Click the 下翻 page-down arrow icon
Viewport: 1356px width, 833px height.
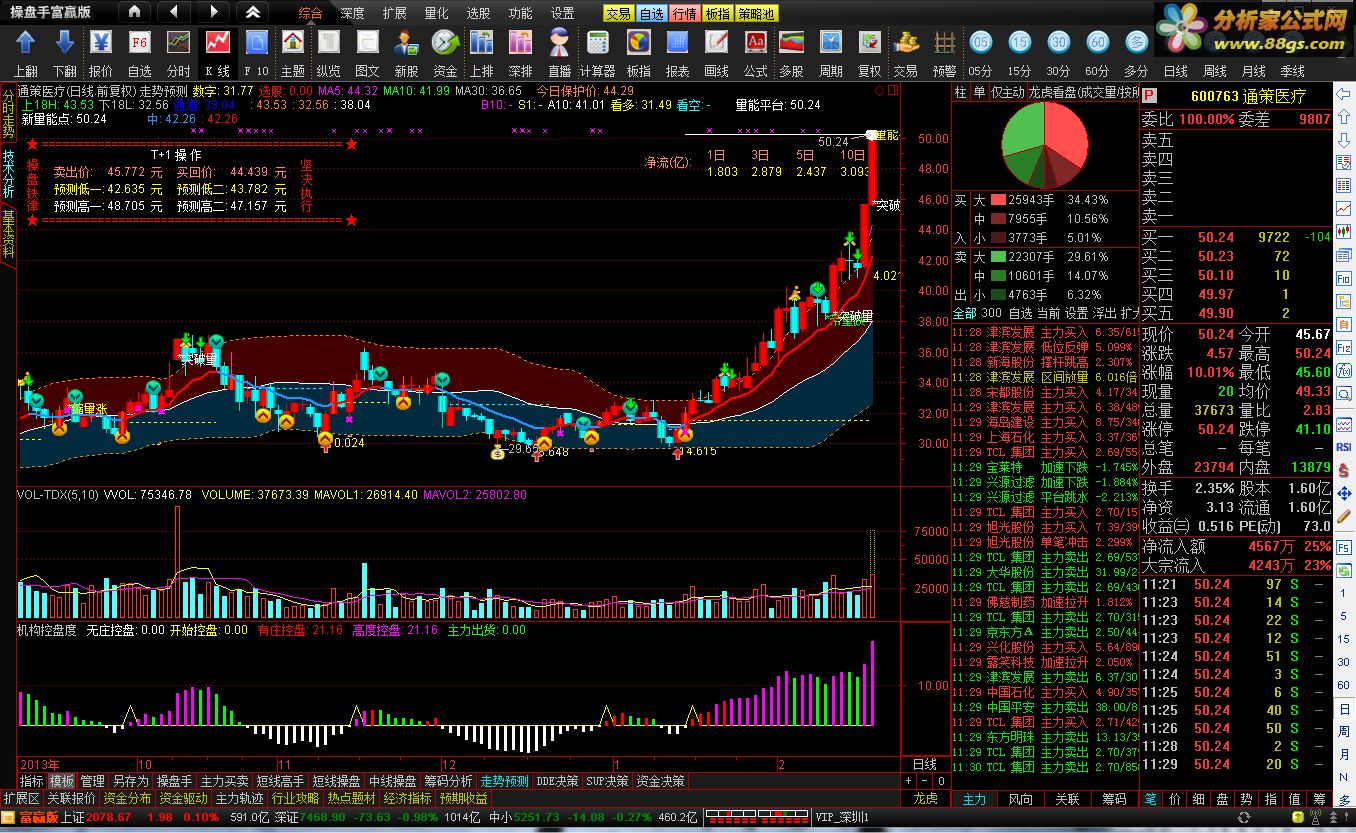(64, 43)
